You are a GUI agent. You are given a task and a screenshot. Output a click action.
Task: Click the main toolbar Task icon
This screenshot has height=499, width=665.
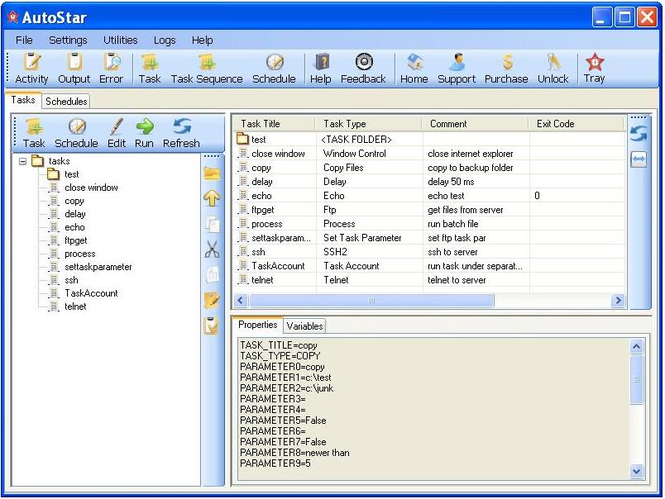point(150,69)
